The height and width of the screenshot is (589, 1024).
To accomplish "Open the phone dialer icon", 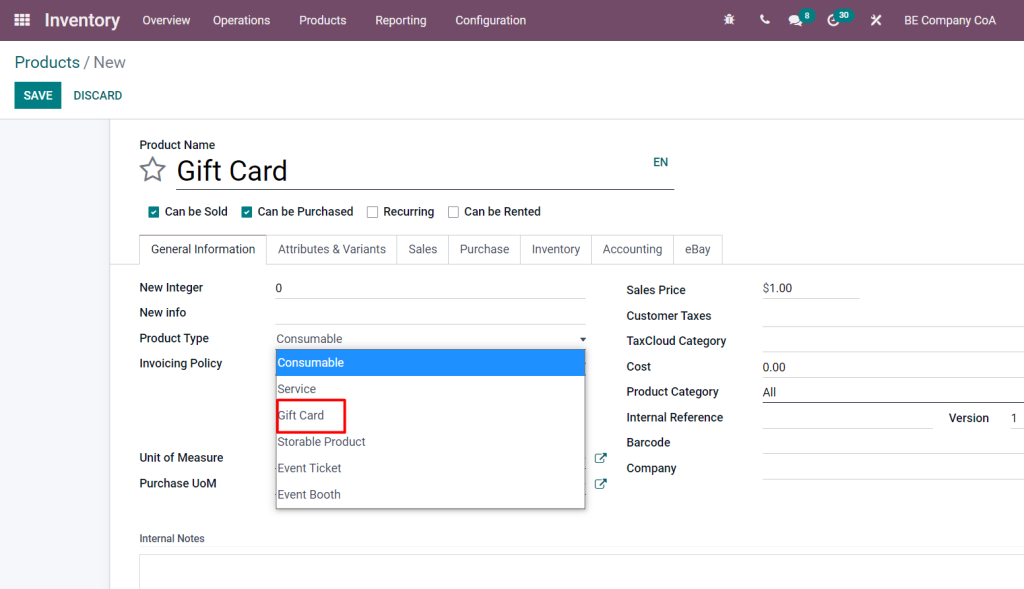I will pyautogui.click(x=764, y=19).
